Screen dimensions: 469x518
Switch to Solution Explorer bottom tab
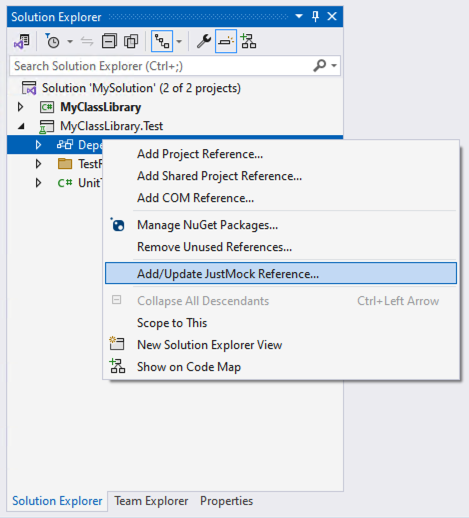(x=57, y=501)
